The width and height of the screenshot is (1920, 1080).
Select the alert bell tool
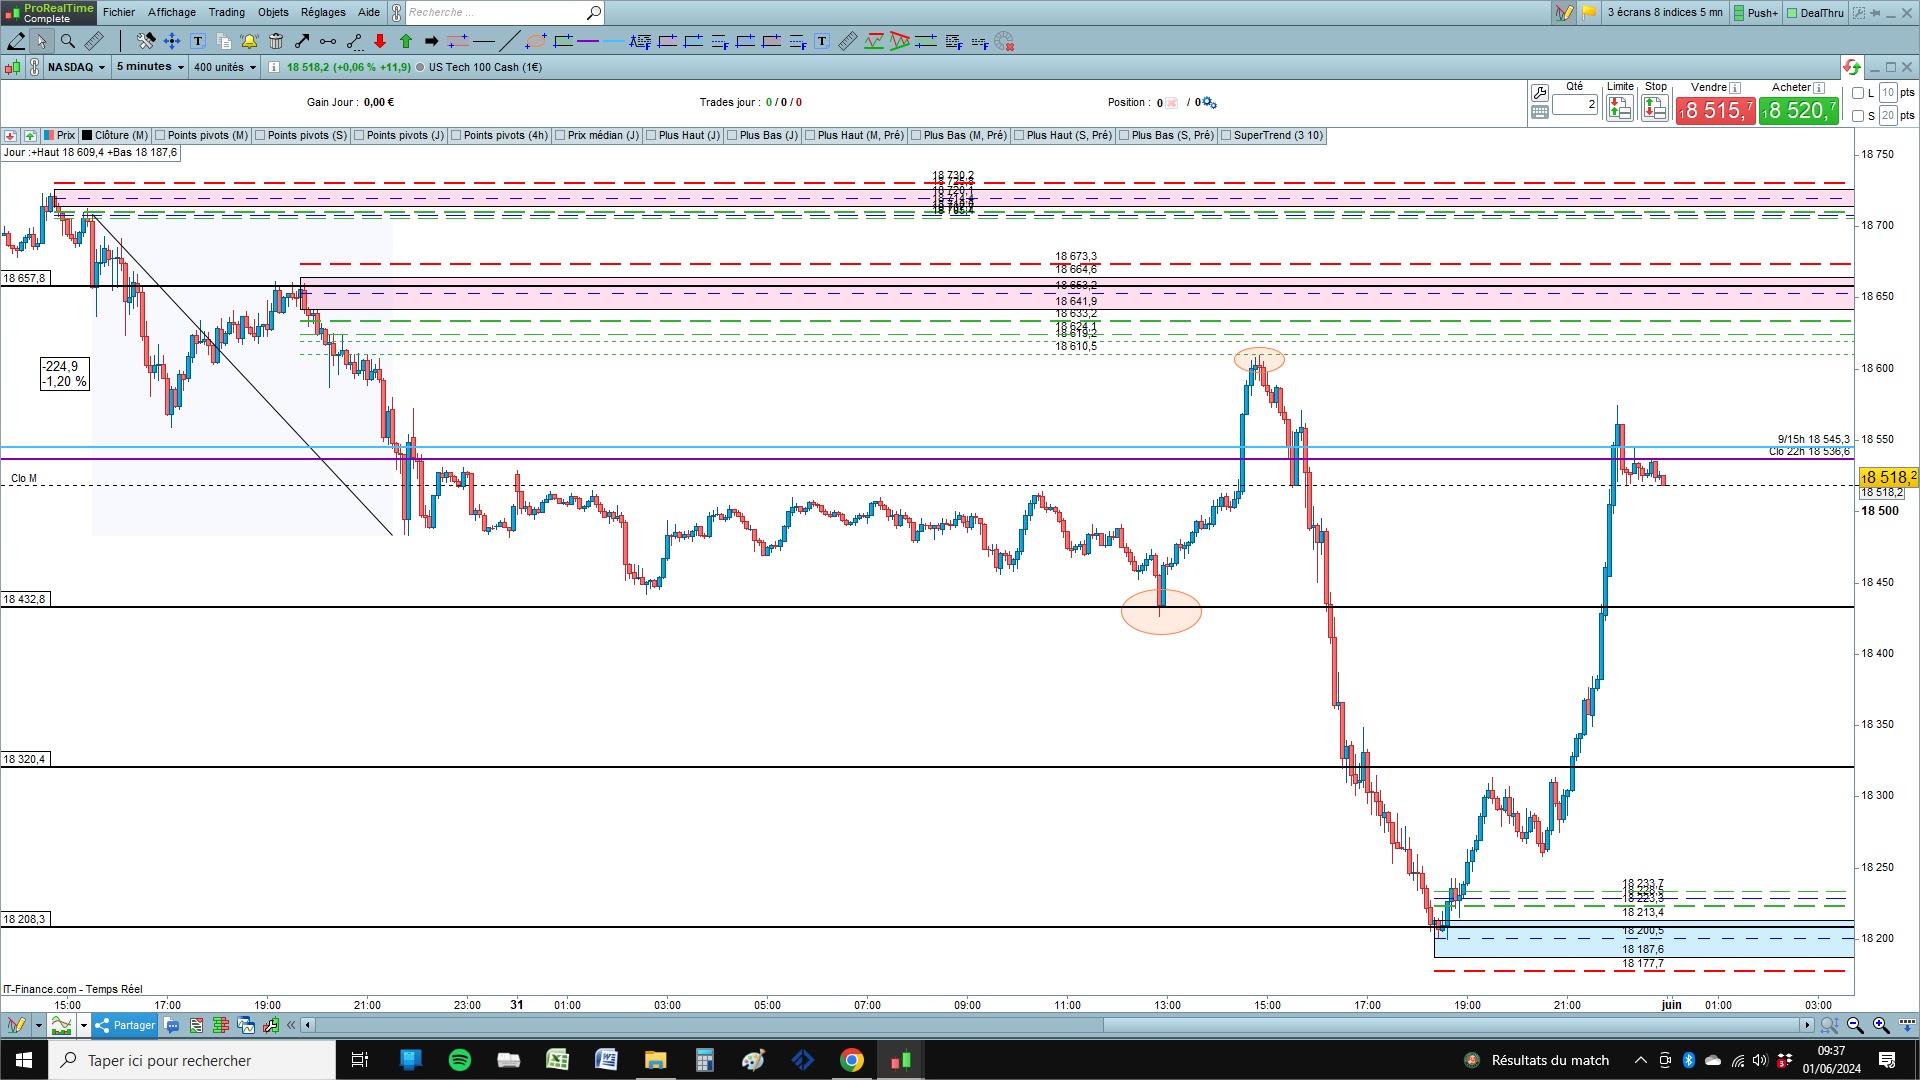pyautogui.click(x=249, y=41)
